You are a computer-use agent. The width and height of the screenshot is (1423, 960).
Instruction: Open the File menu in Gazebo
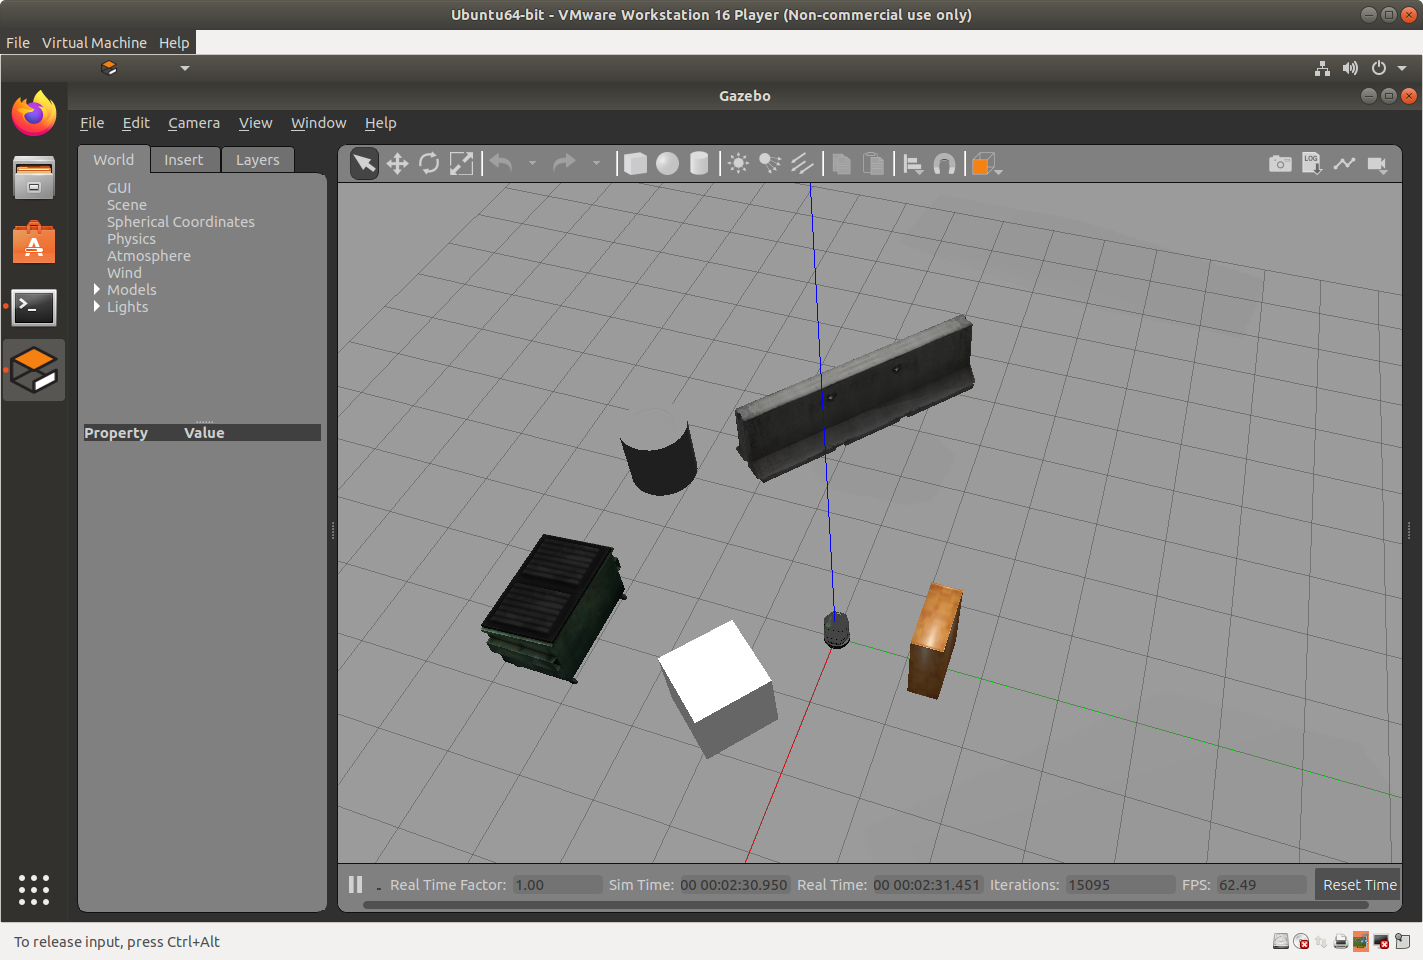click(92, 123)
